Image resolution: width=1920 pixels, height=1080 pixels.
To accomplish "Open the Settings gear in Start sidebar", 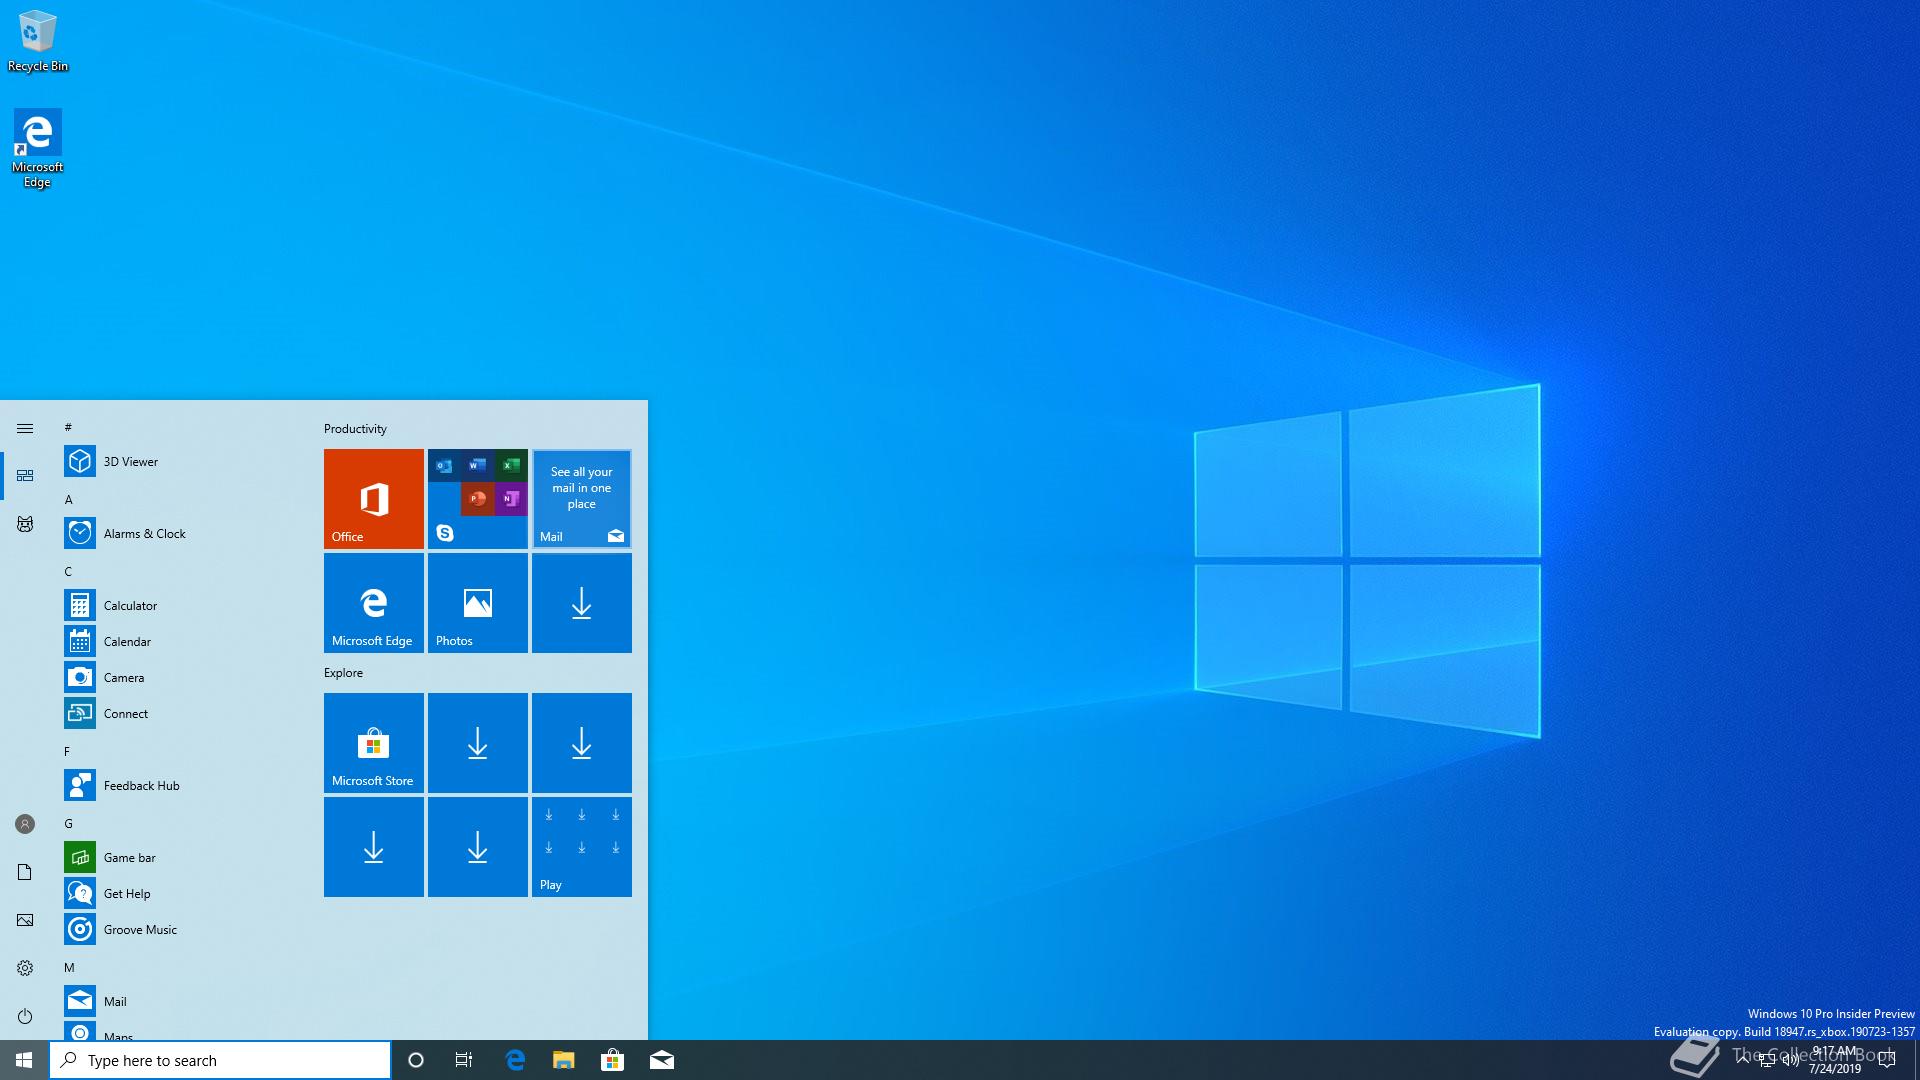I will [x=25, y=968].
